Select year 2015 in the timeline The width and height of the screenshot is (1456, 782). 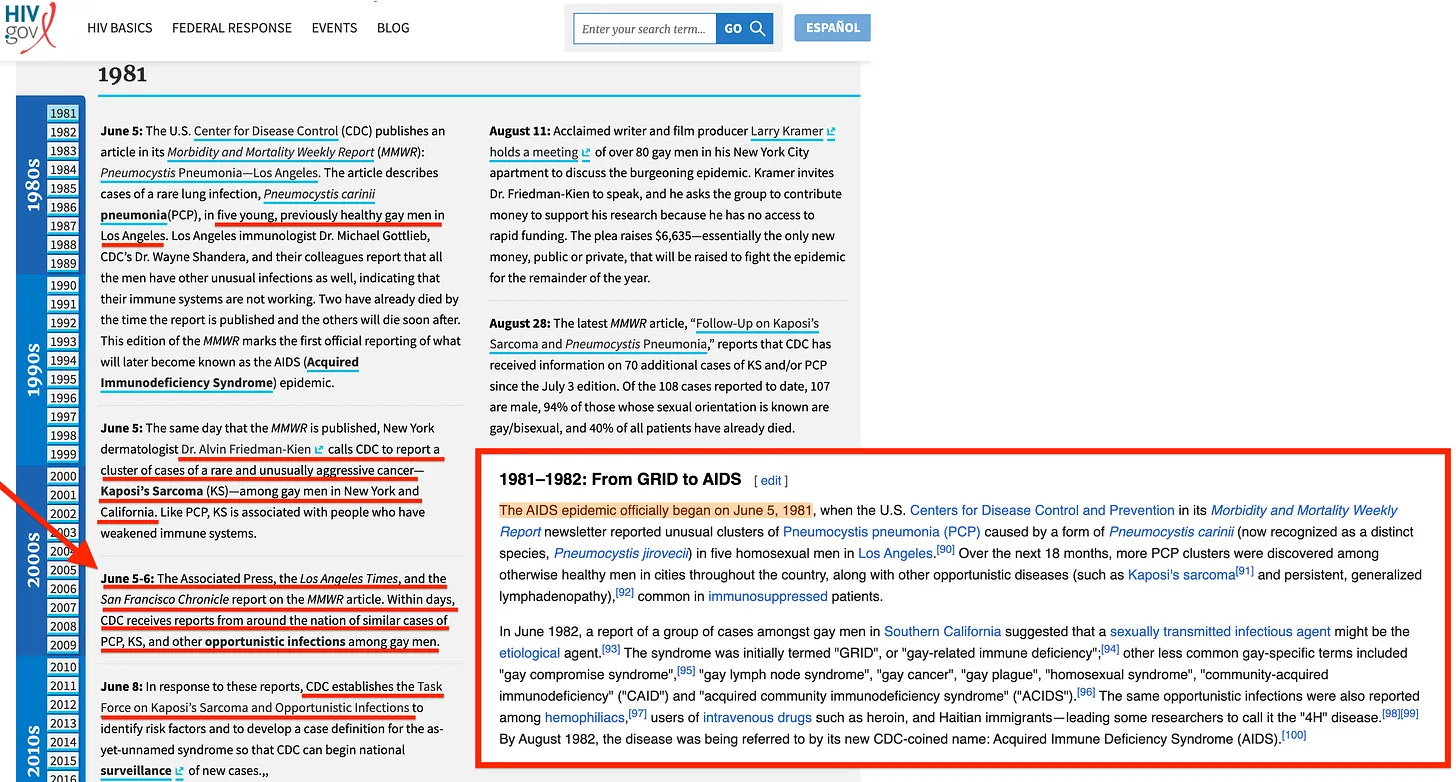coord(63,761)
